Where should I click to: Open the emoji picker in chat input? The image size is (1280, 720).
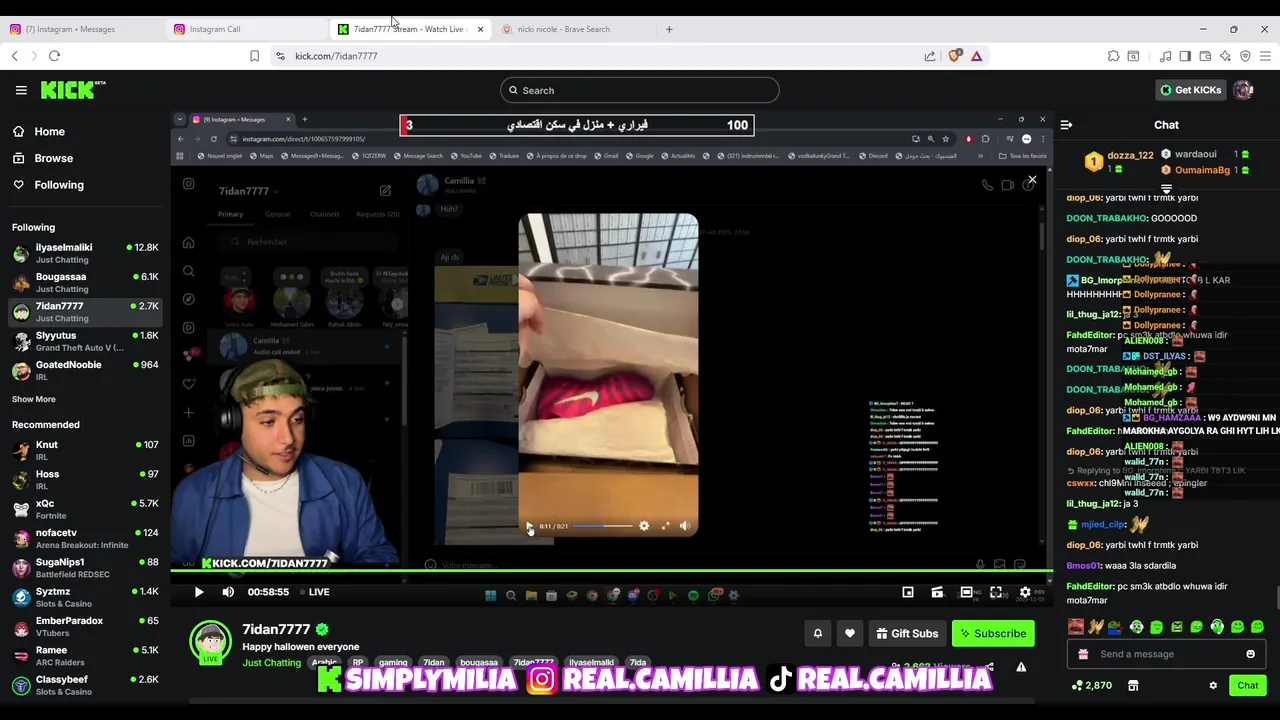pyautogui.click(x=1250, y=654)
